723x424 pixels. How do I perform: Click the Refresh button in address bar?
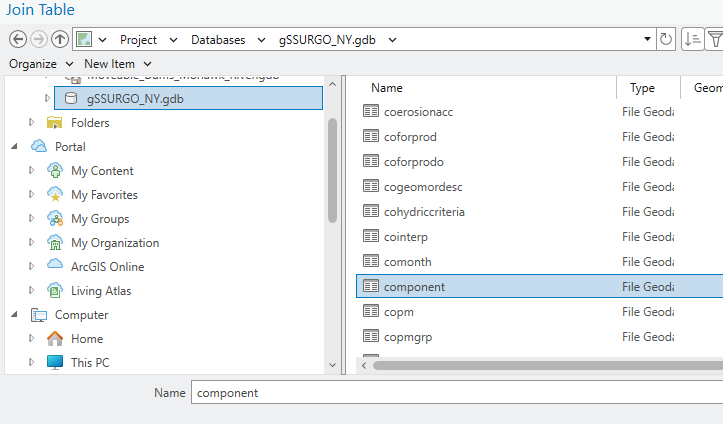(666, 39)
